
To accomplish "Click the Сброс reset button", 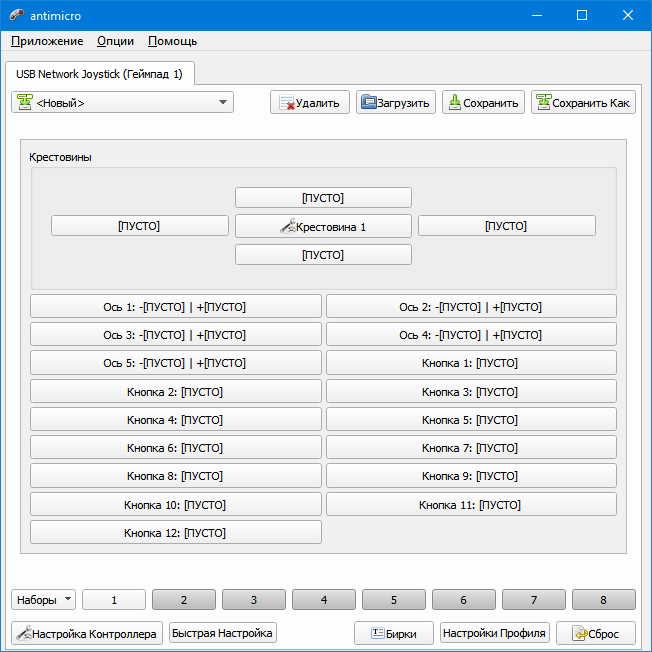I will 595,633.
